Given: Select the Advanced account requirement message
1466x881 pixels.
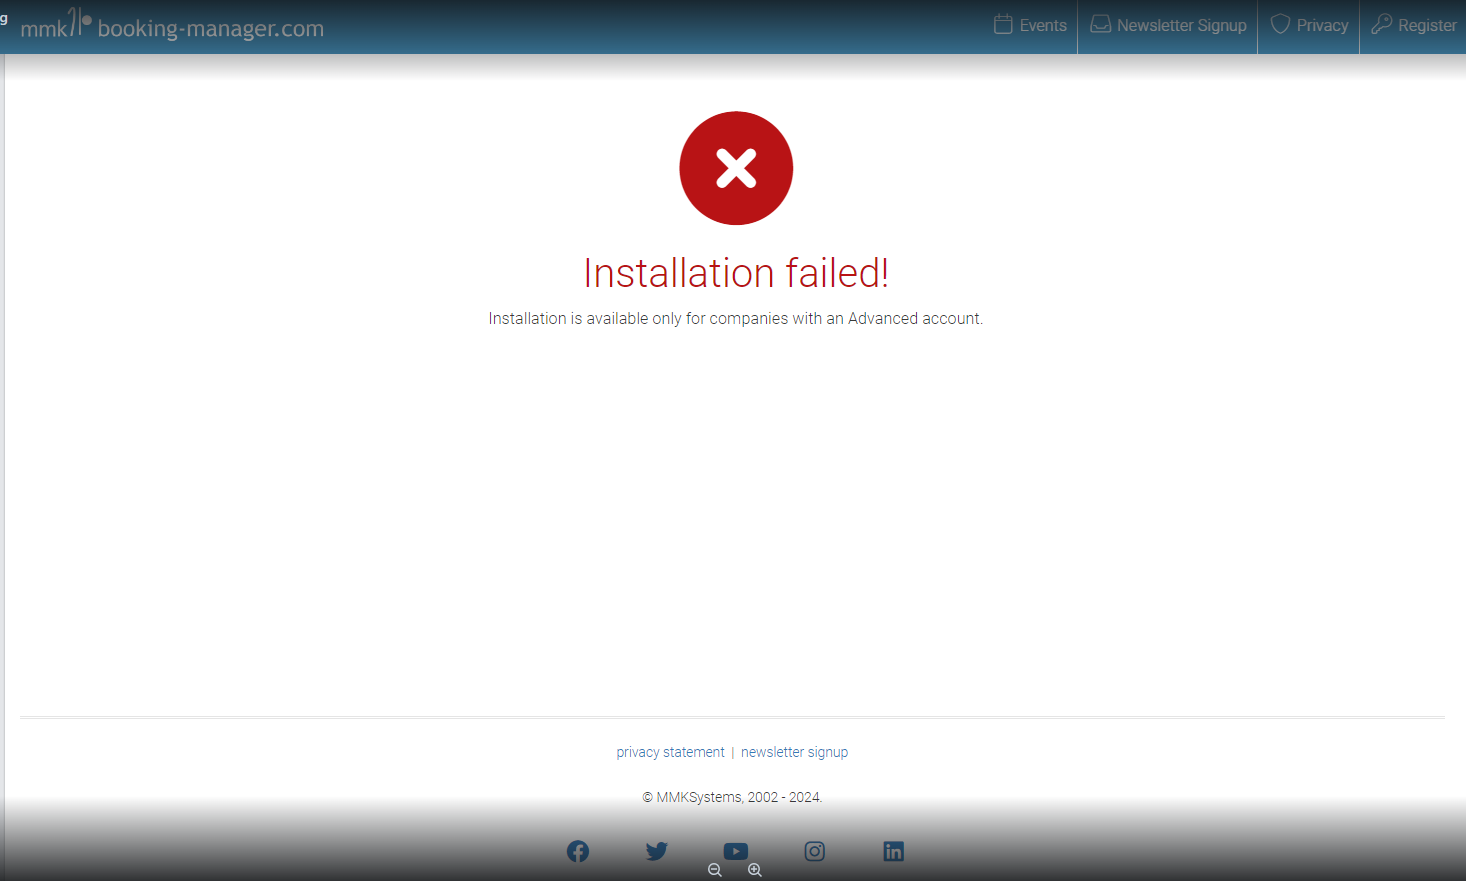Looking at the screenshot, I should click(x=736, y=318).
